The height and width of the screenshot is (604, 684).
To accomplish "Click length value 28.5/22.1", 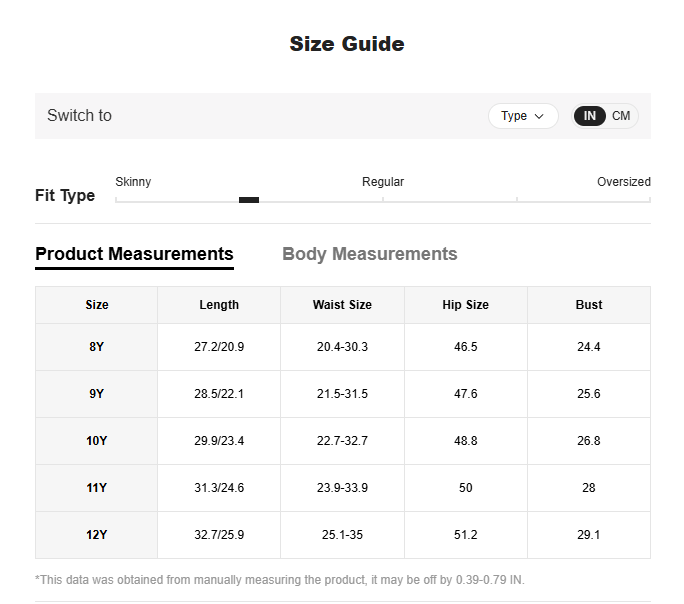I will coord(219,394).
